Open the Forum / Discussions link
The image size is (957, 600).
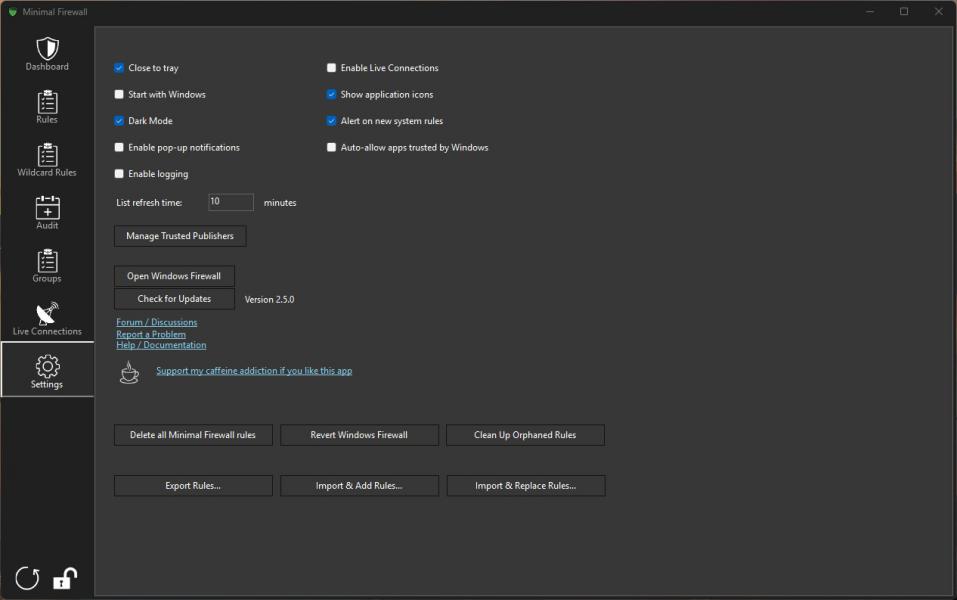156,322
